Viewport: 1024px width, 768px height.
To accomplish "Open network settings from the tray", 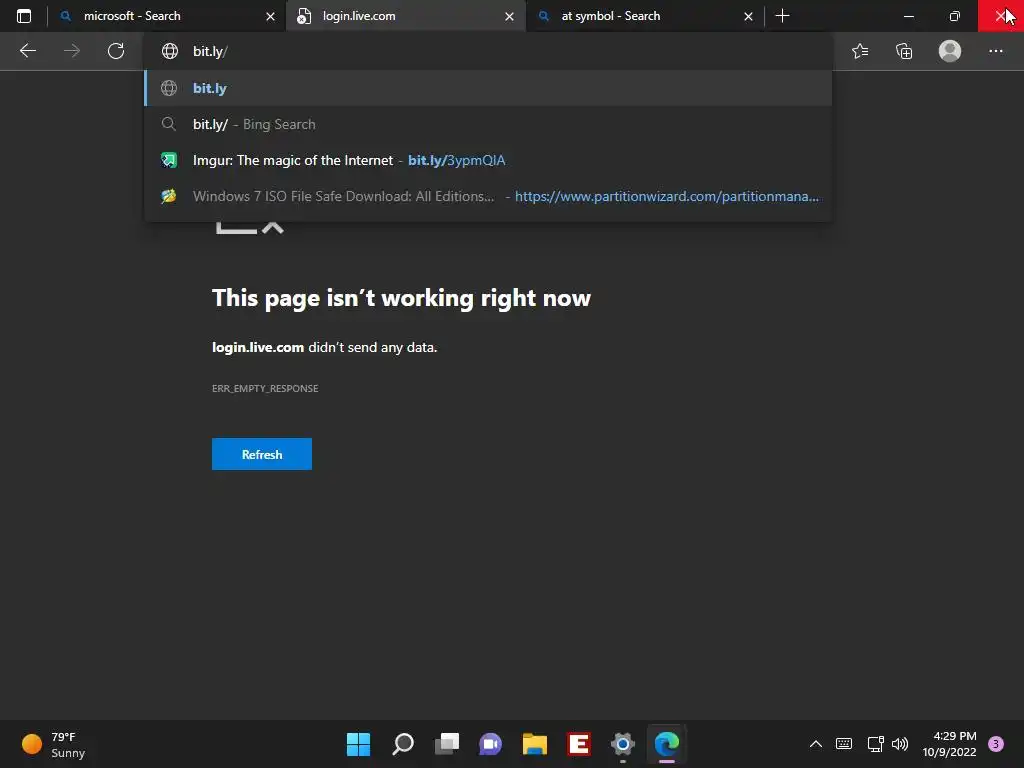I will pyautogui.click(x=875, y=744).
